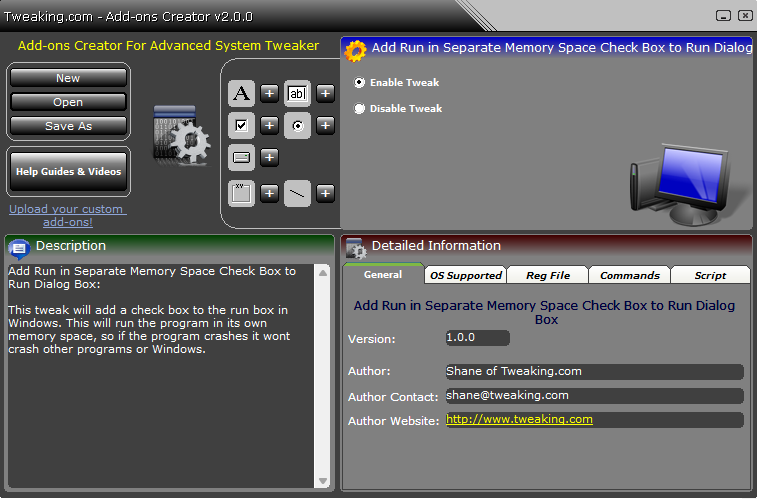Click the plus next to line icon
This screenshot has height=499, width=757.
pos(326,193)
